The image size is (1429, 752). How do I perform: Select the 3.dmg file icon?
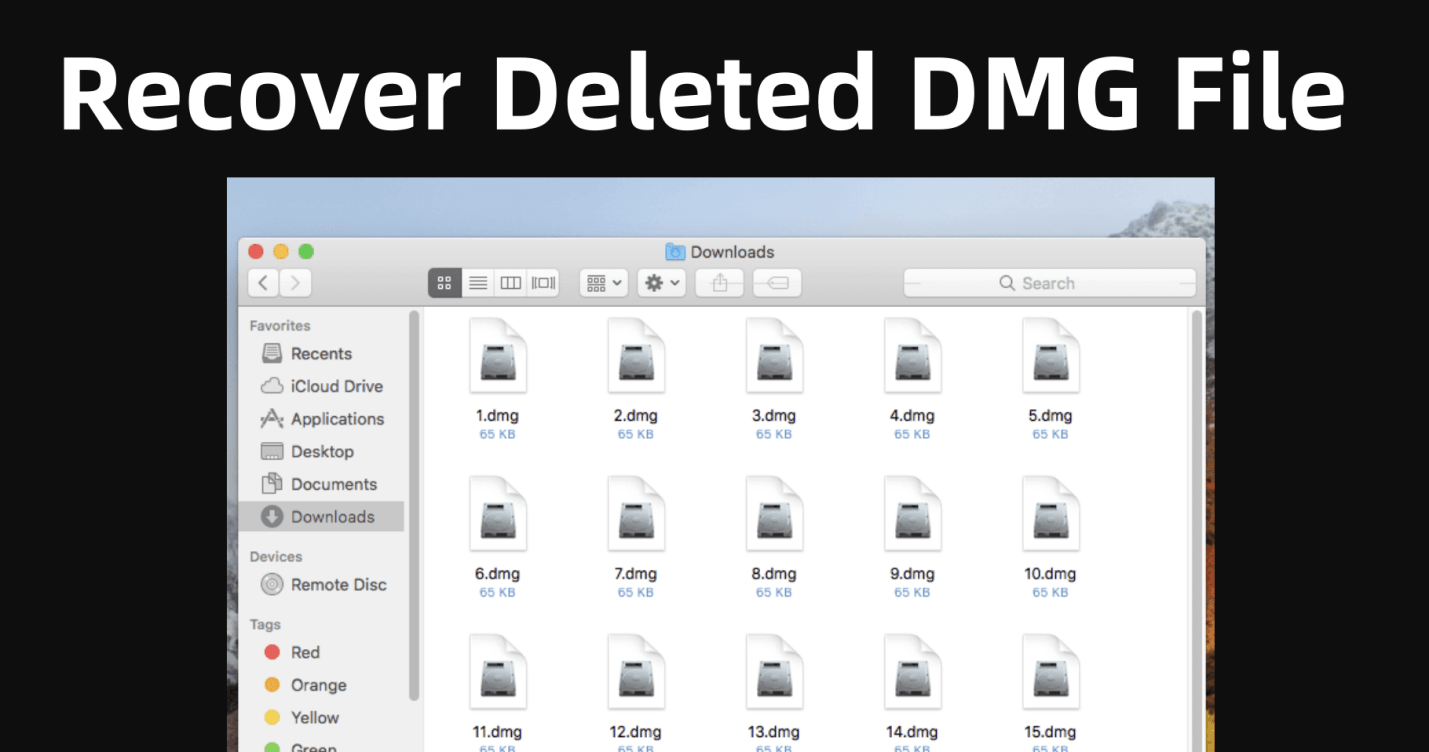pos(774,356)
